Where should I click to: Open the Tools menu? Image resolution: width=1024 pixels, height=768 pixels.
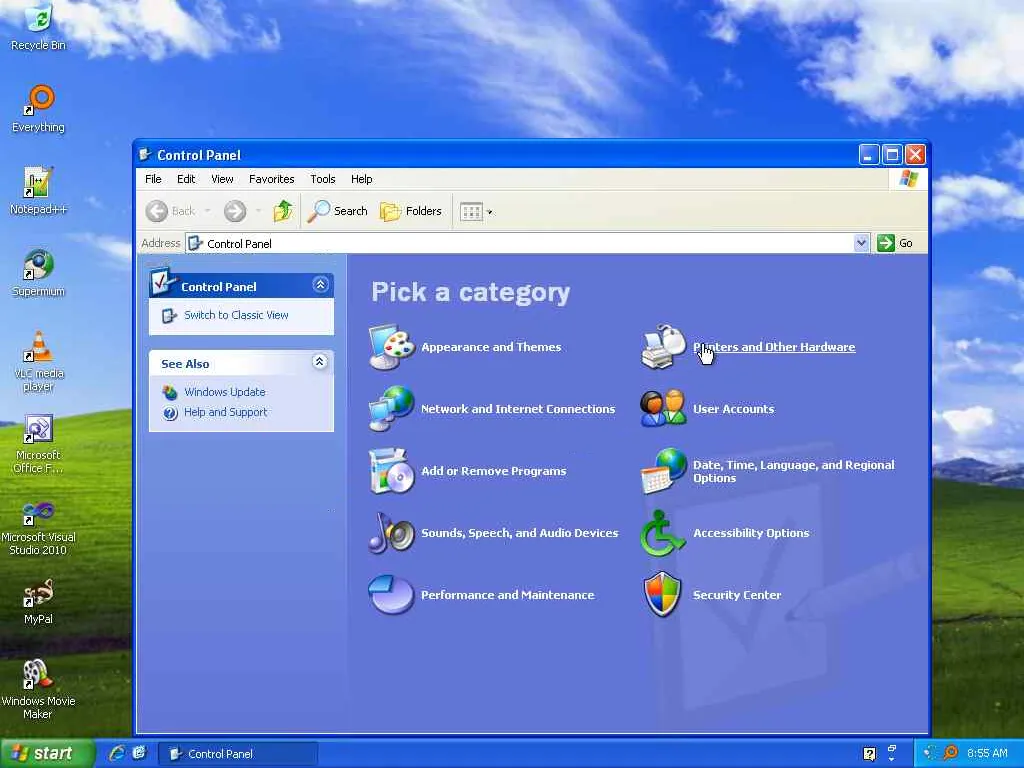click(323, 179)
